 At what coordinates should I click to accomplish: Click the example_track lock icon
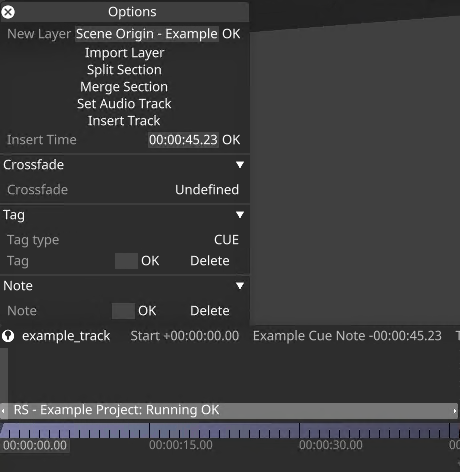[x=8, y=336]
